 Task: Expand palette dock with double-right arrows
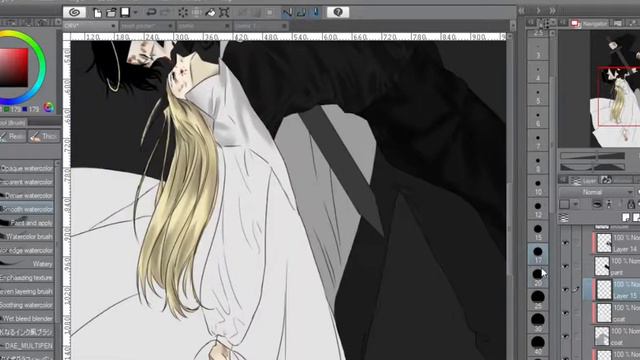point(552,11)
